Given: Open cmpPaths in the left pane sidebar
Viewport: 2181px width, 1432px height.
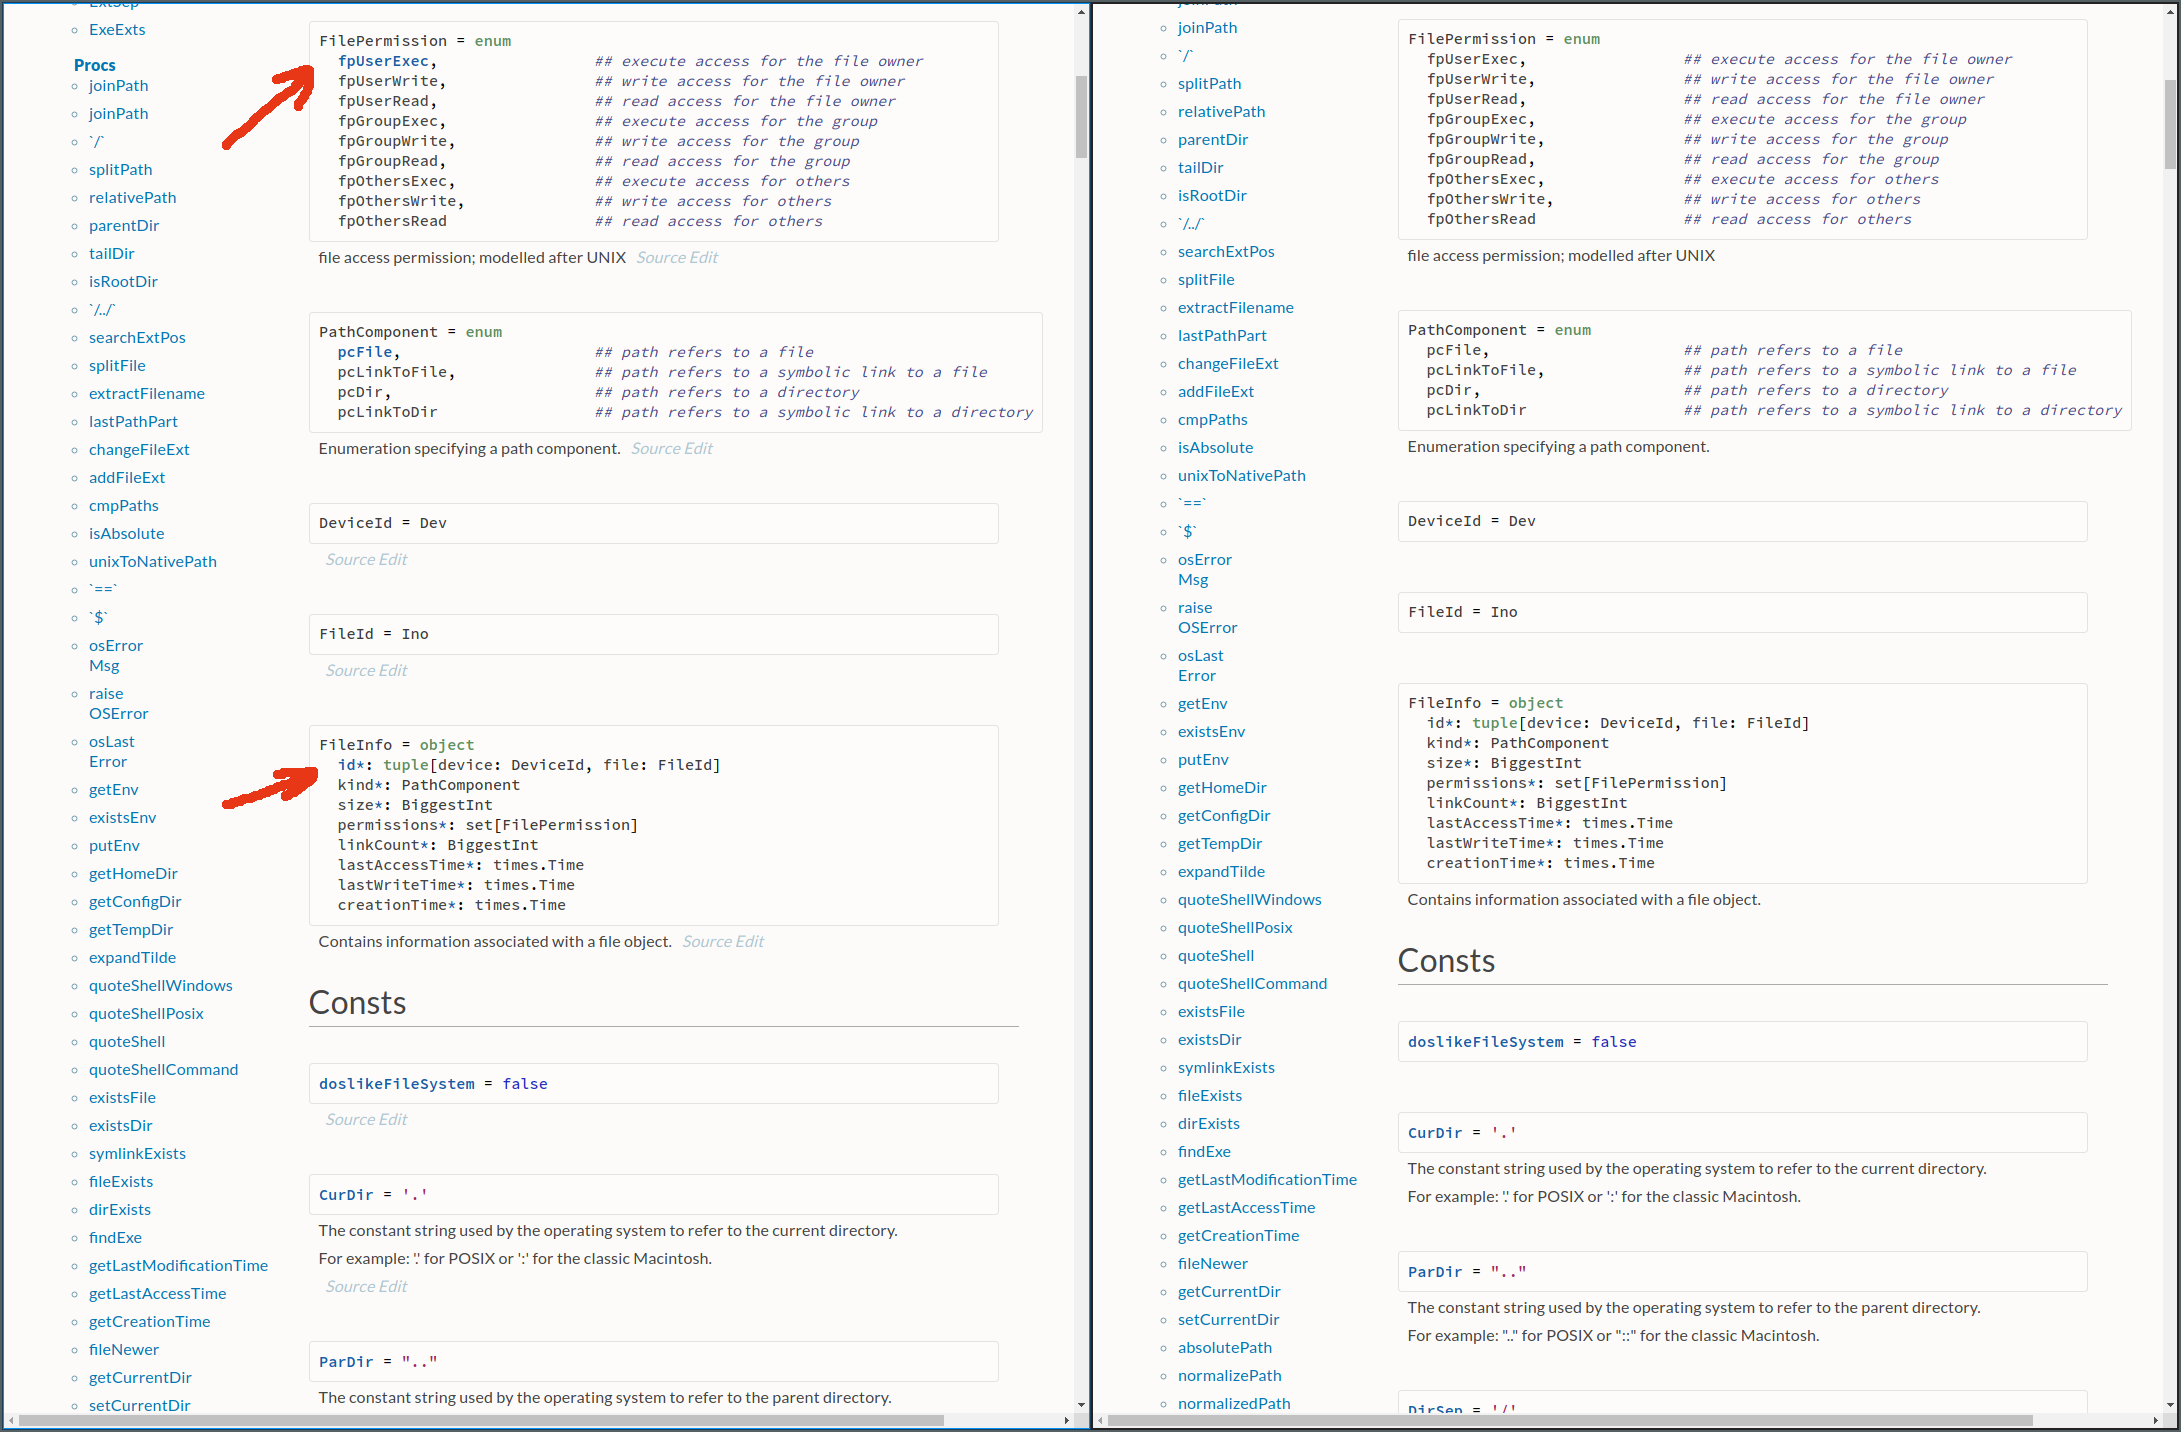Looking at the screenshot, I should tap(124, 506).
